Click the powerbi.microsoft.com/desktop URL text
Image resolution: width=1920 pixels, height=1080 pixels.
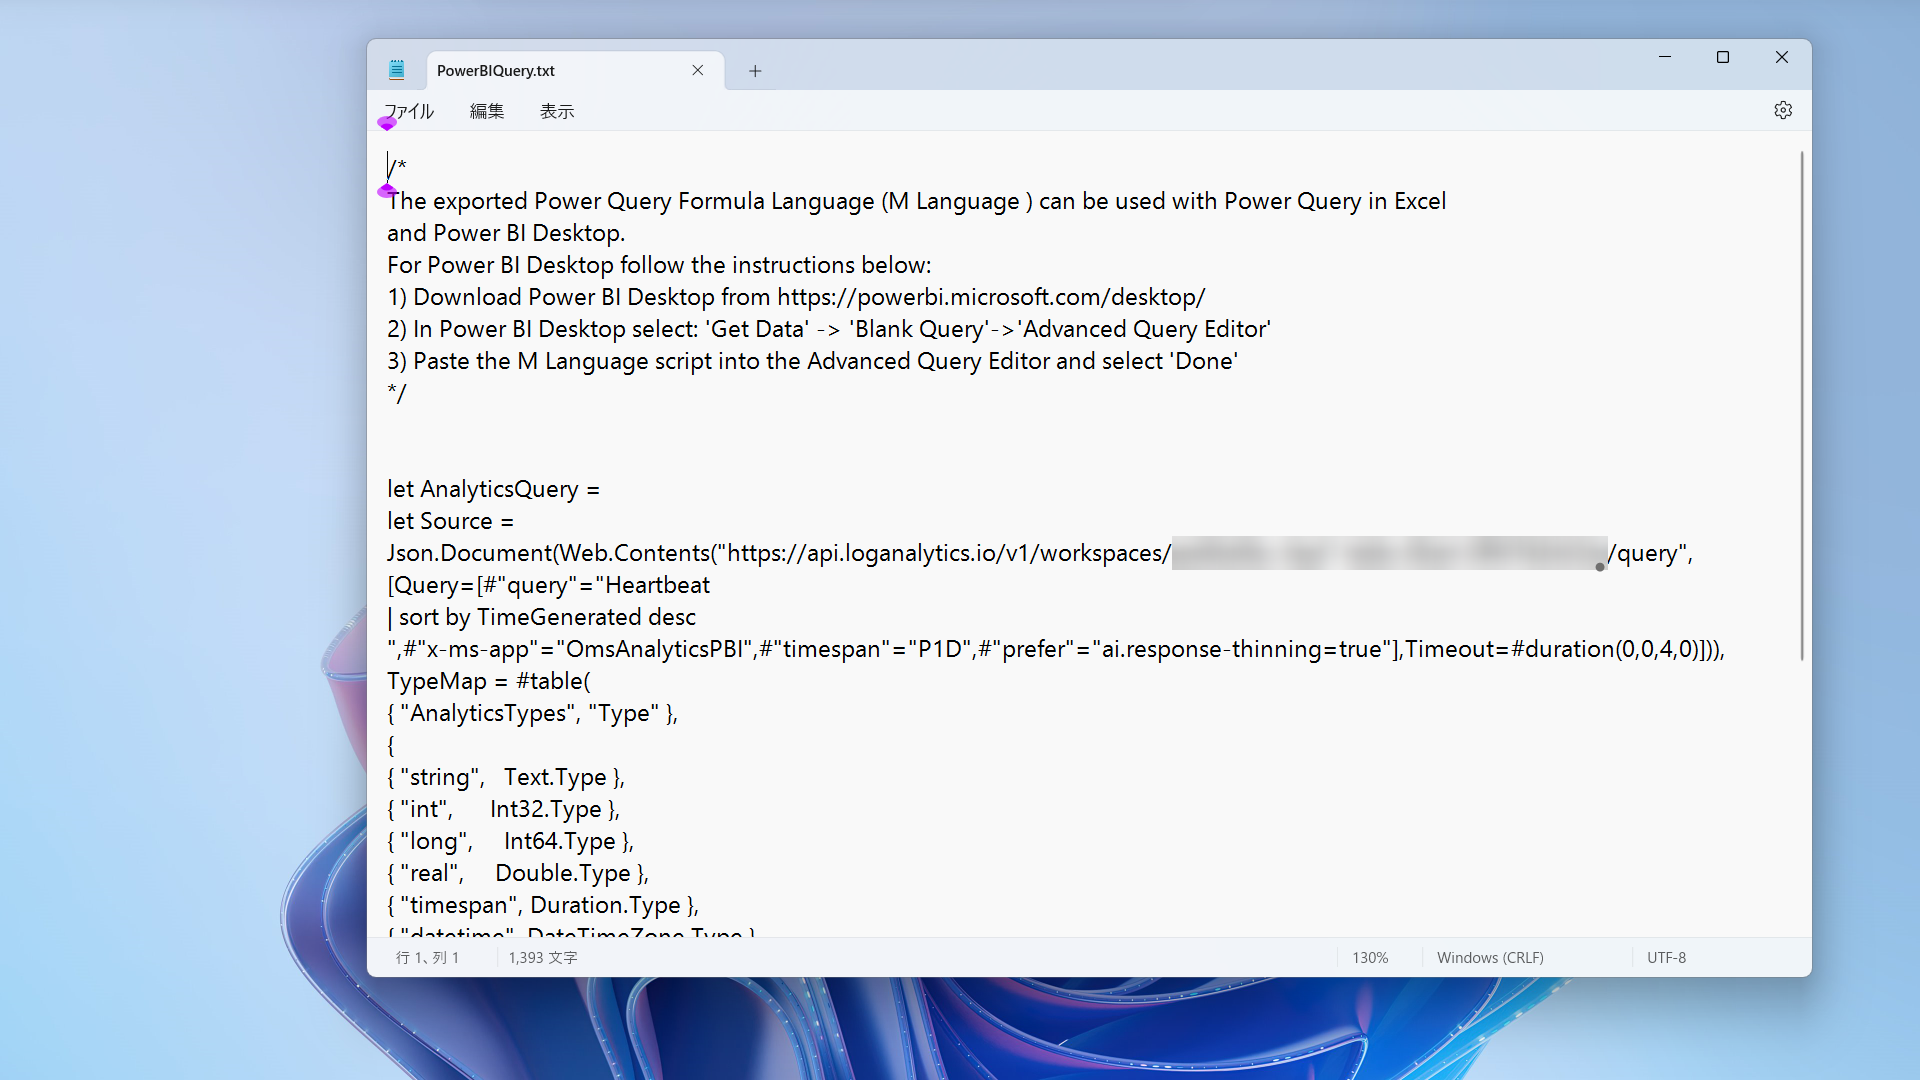pyautogui.click(x=990, y=297)
